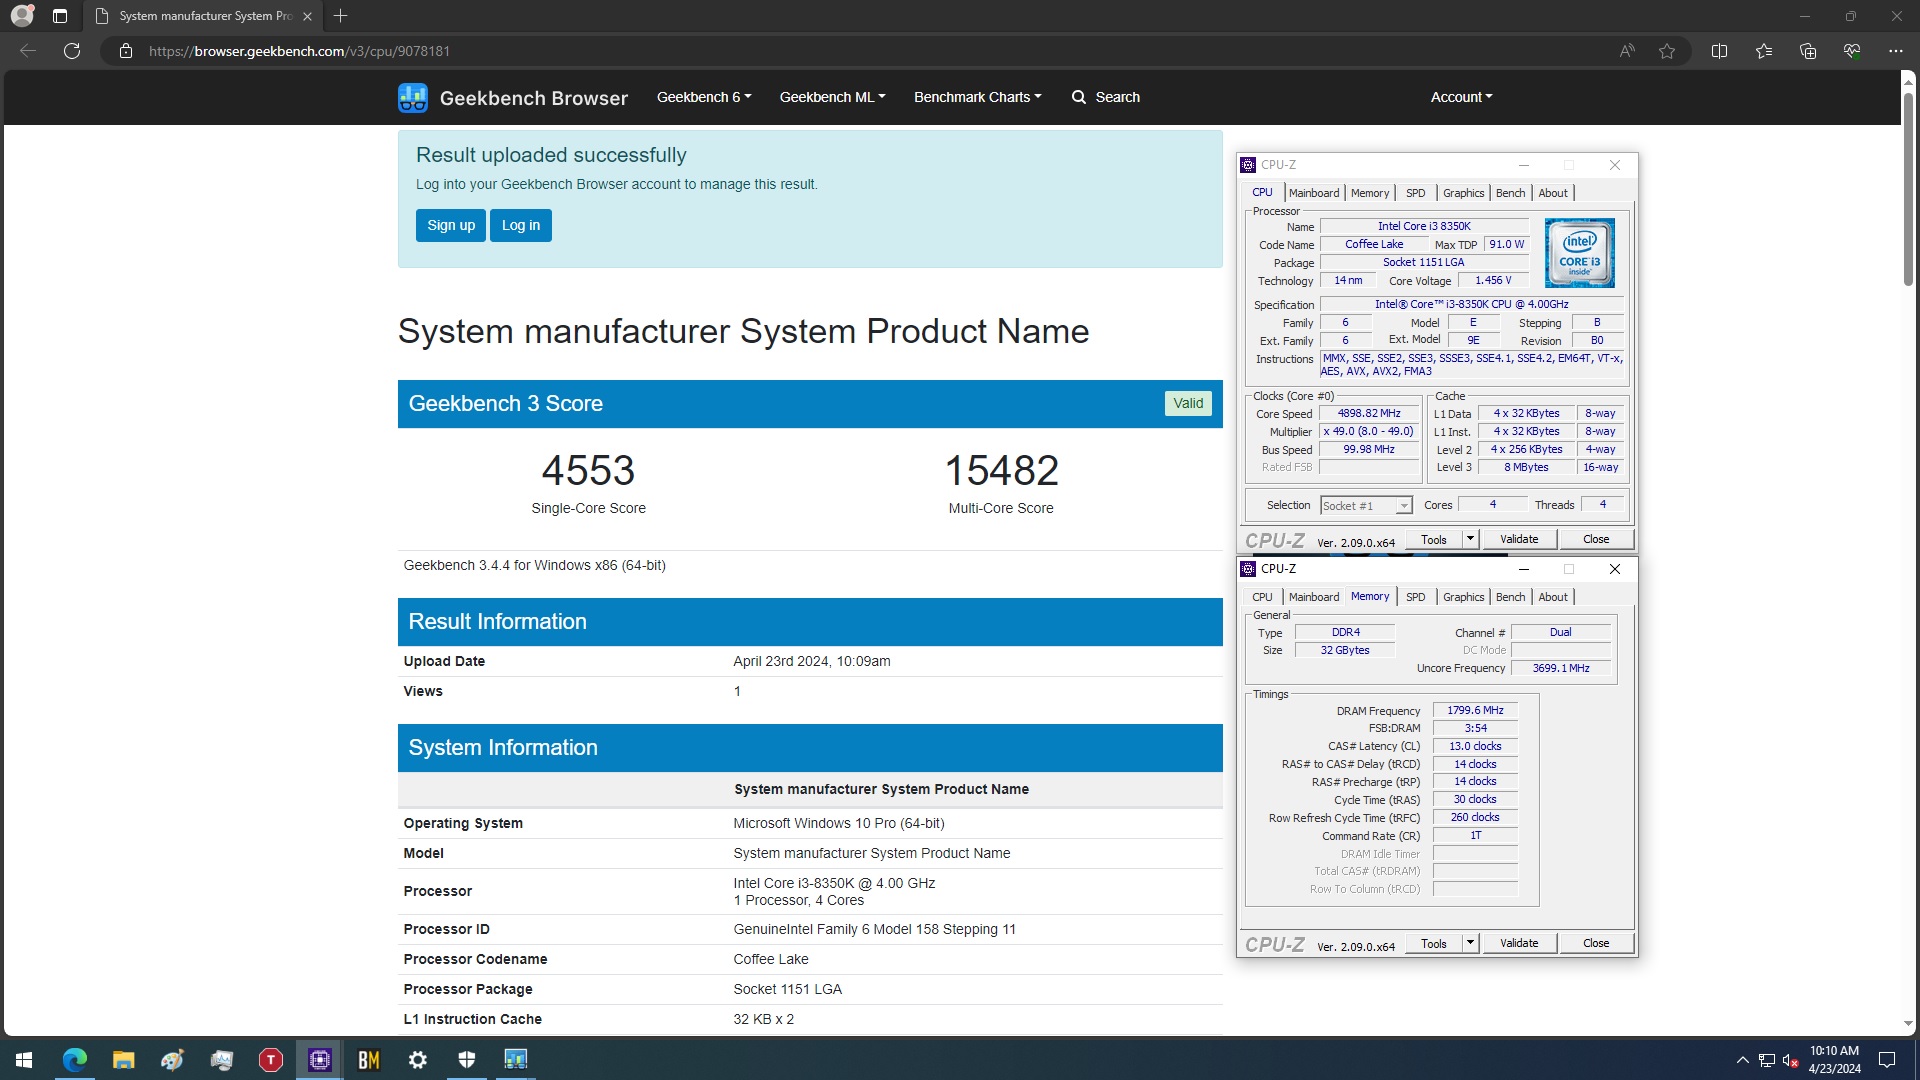
Task: Add page to favorites star icon
Action: [1667, 51]
